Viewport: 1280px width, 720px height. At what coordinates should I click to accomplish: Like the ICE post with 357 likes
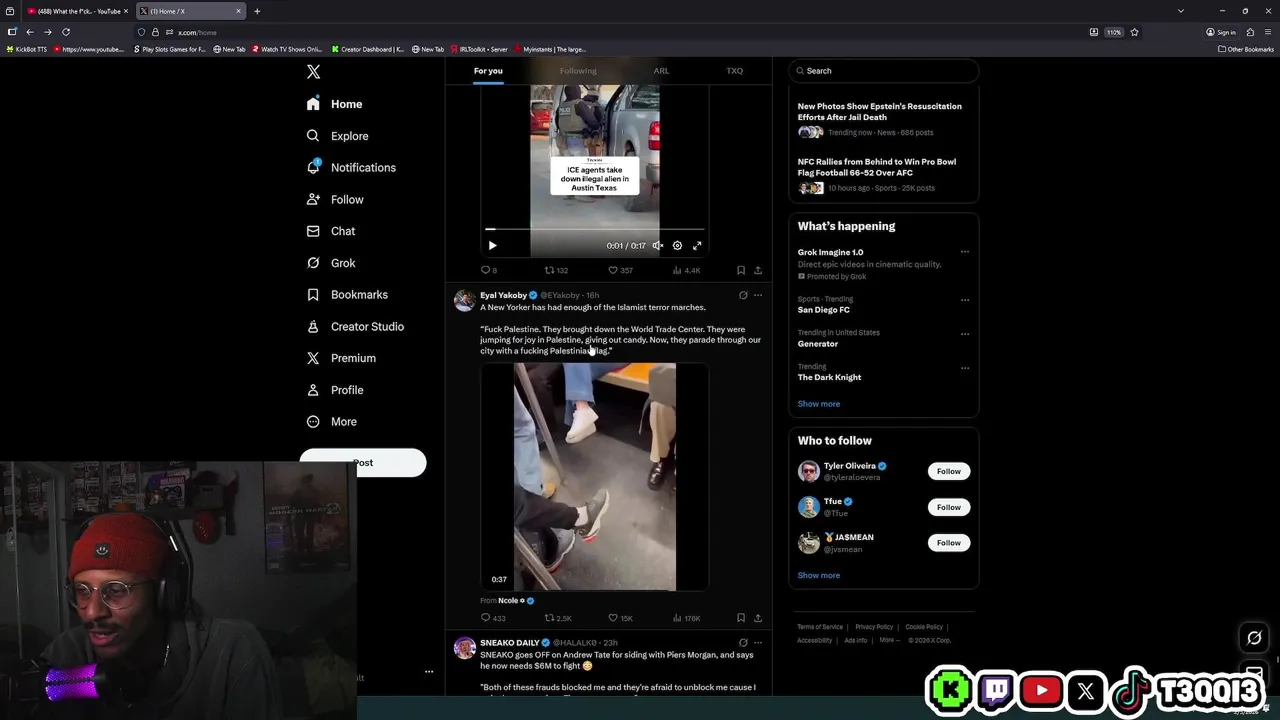(621, 270)
